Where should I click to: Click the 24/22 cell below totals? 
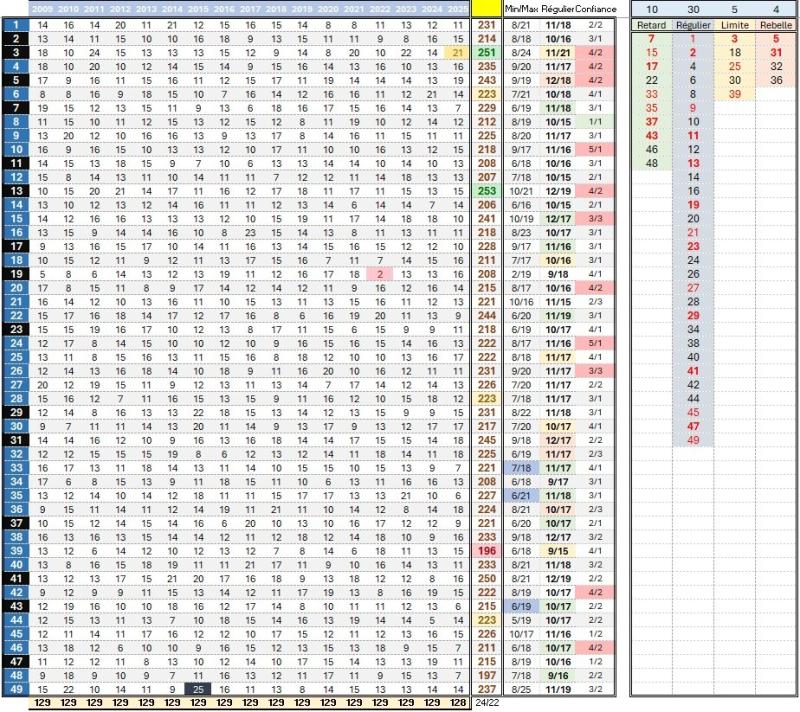487,703
